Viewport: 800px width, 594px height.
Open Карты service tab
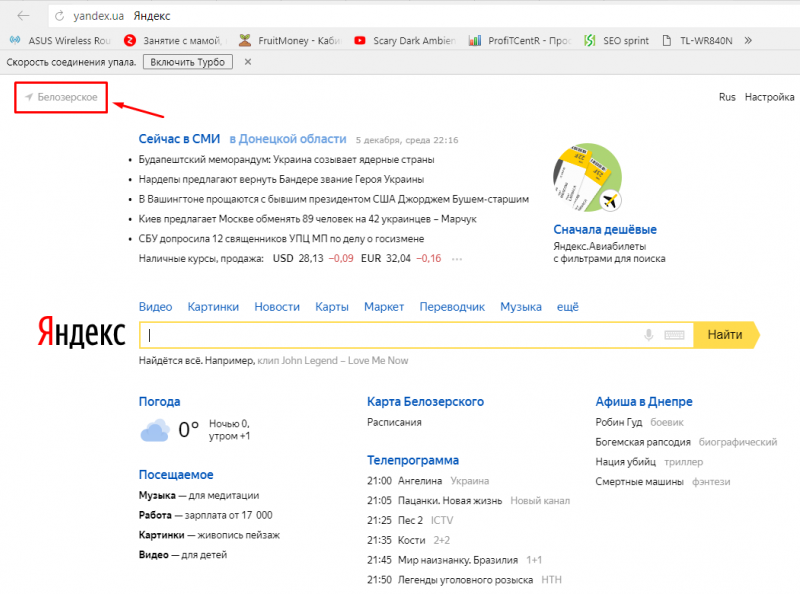[332, 307]
